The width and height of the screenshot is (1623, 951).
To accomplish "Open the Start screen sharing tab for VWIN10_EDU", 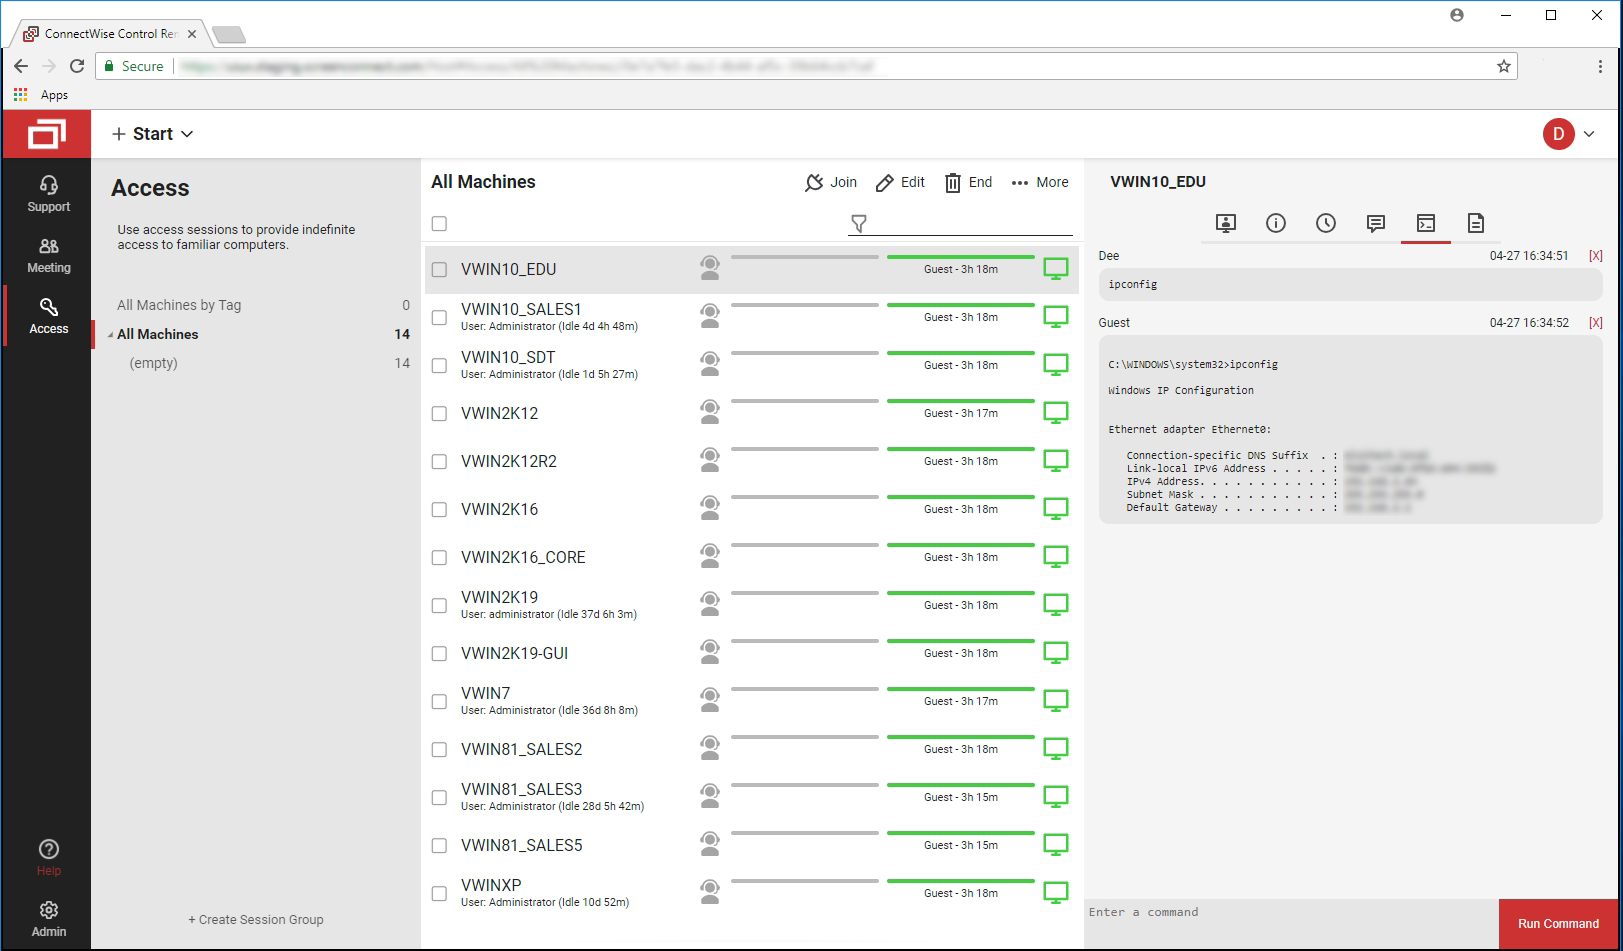I will point(1225,223).
